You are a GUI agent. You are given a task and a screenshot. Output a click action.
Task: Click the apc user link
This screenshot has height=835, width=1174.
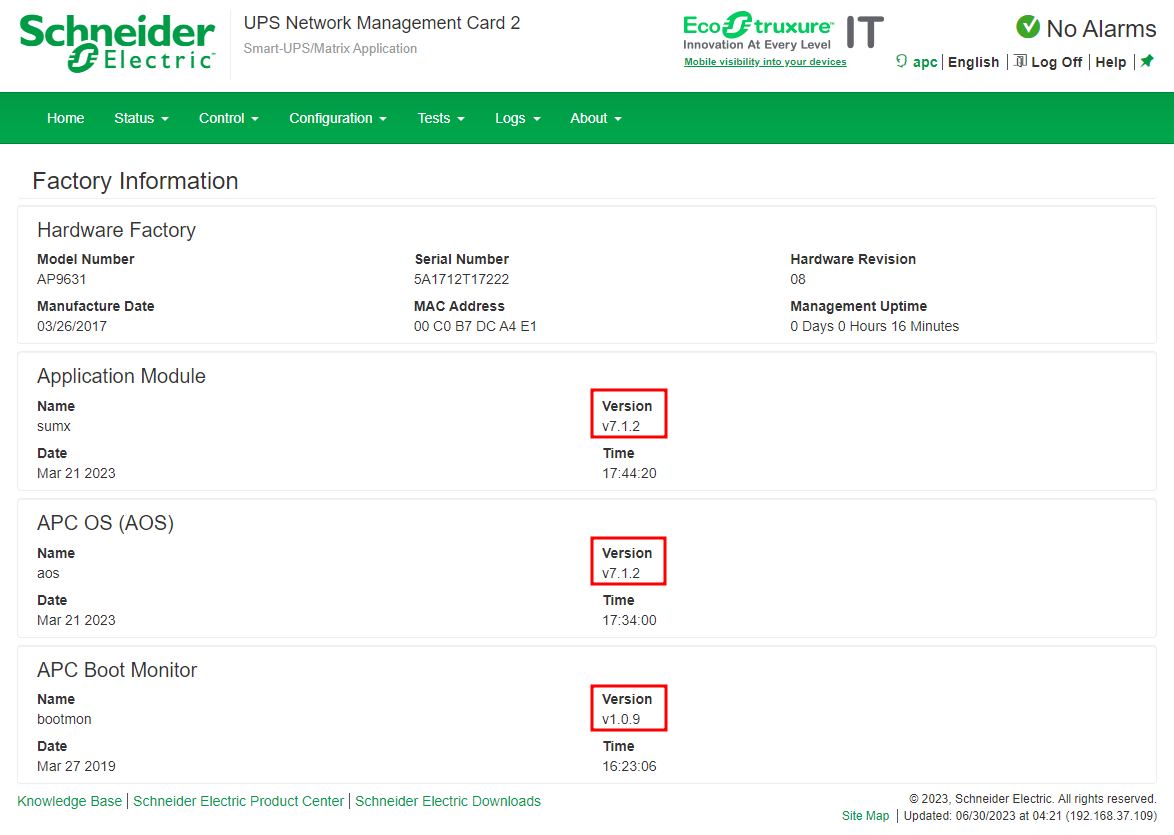pyautogui.click(x=925, y=62)
